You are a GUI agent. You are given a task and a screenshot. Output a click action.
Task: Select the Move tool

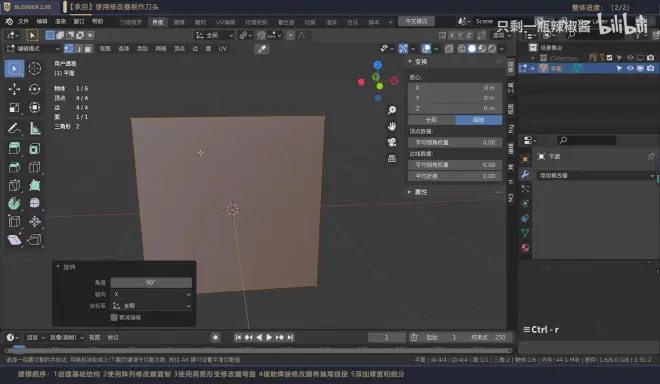[14, 89]
